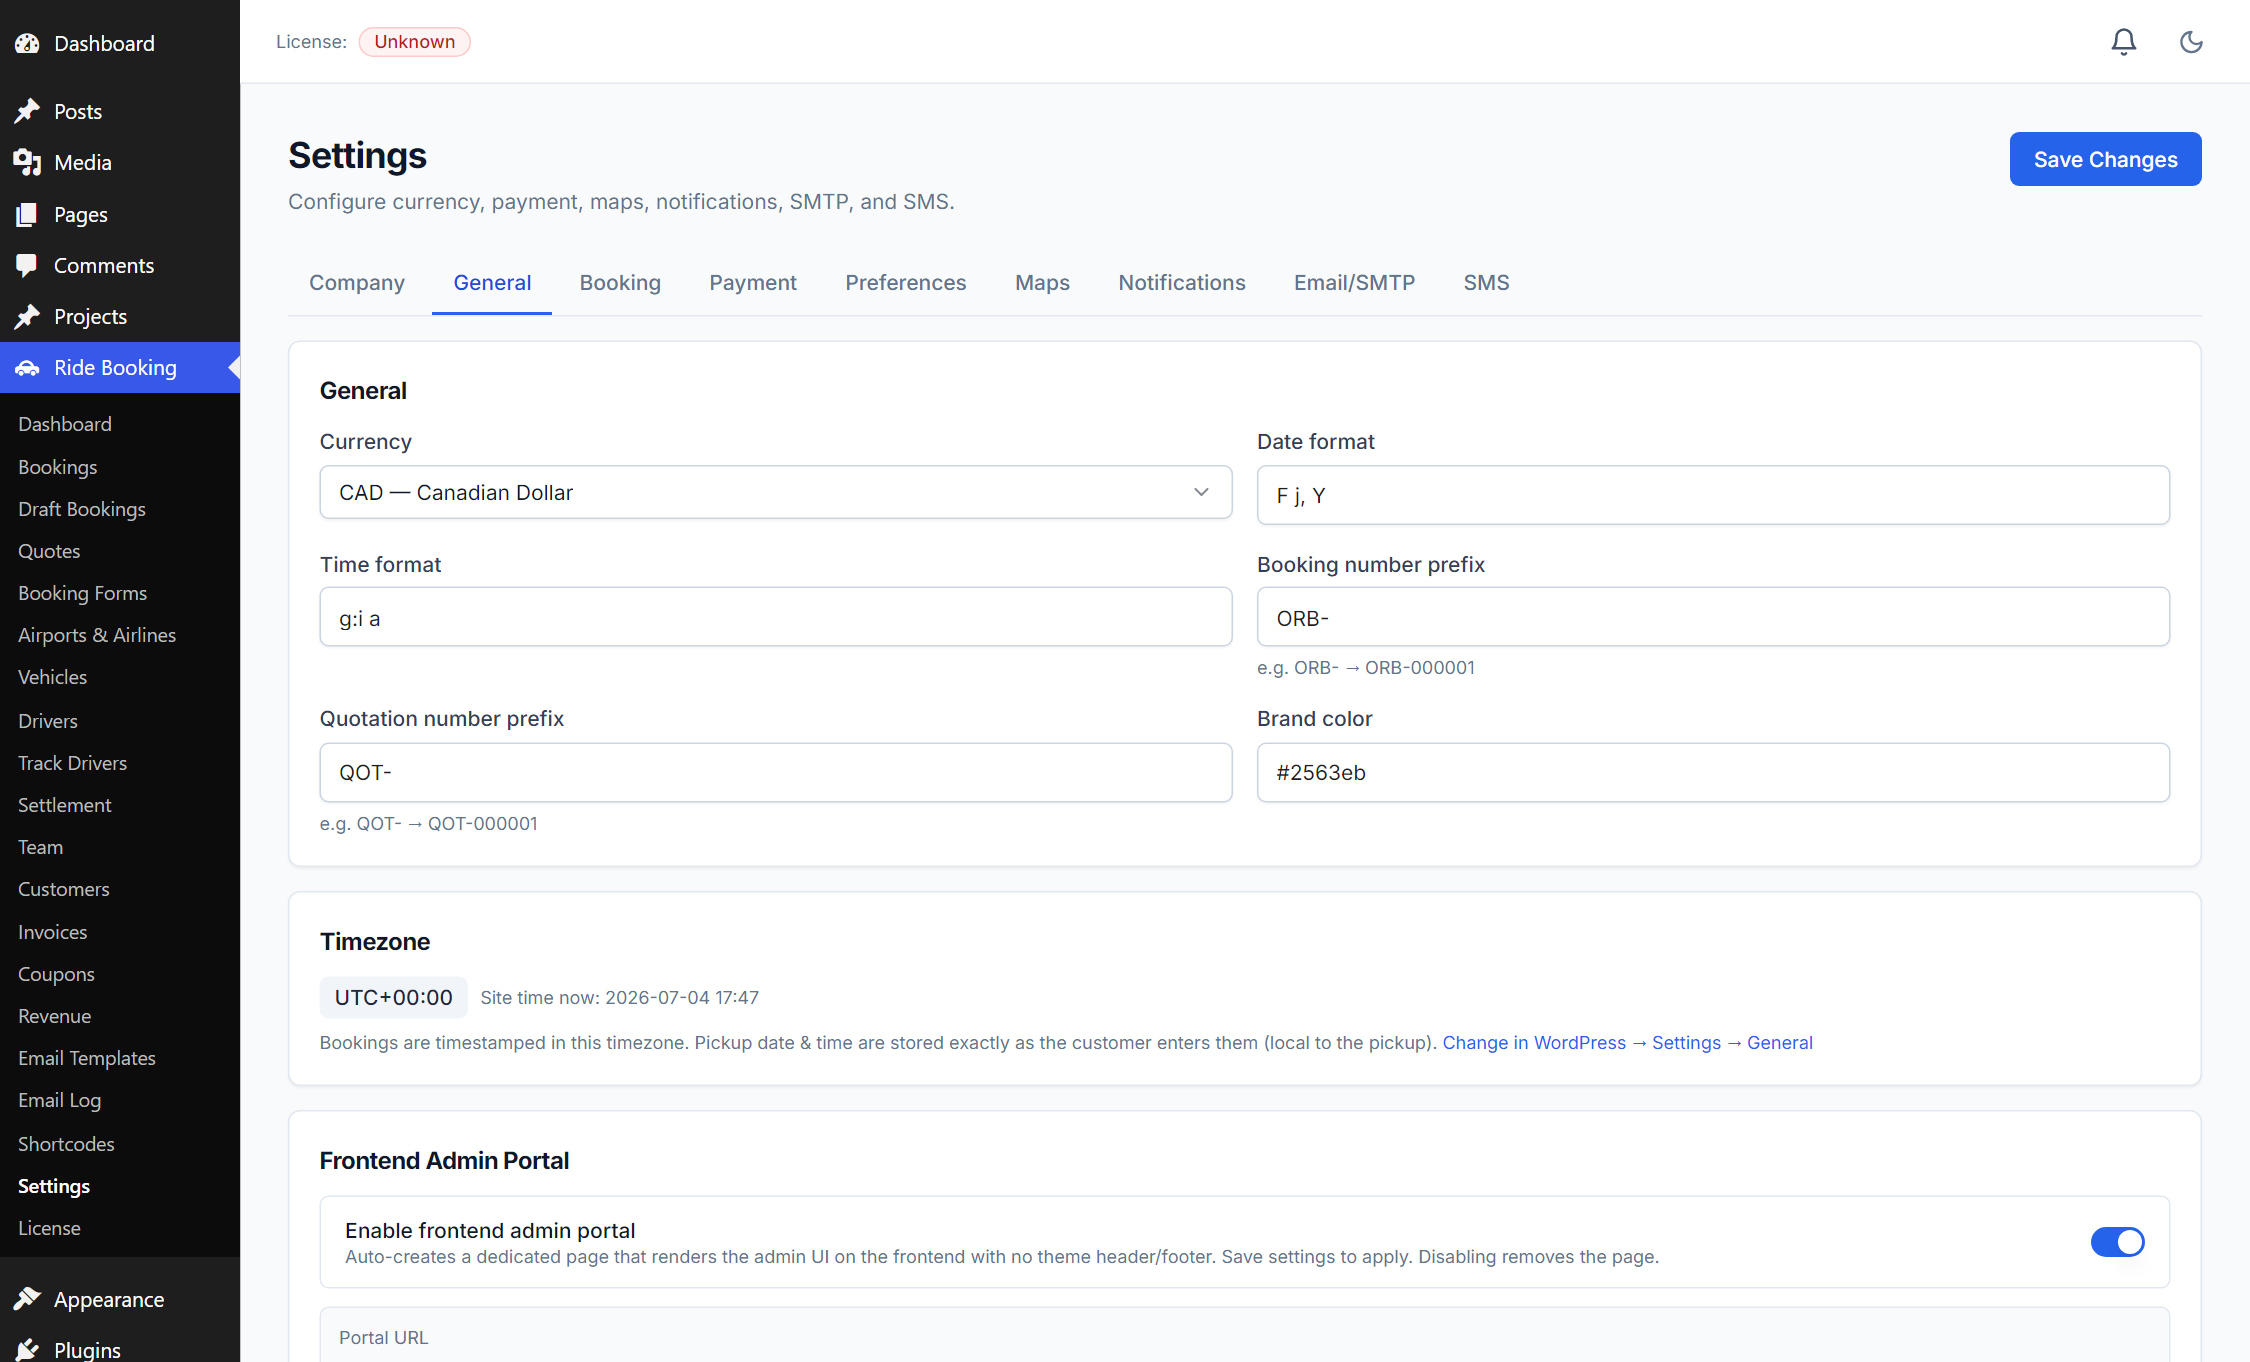Screen dimensions: 2250x1362
Task: Switch to the Booking tab
Action: (x=620, y=283)
